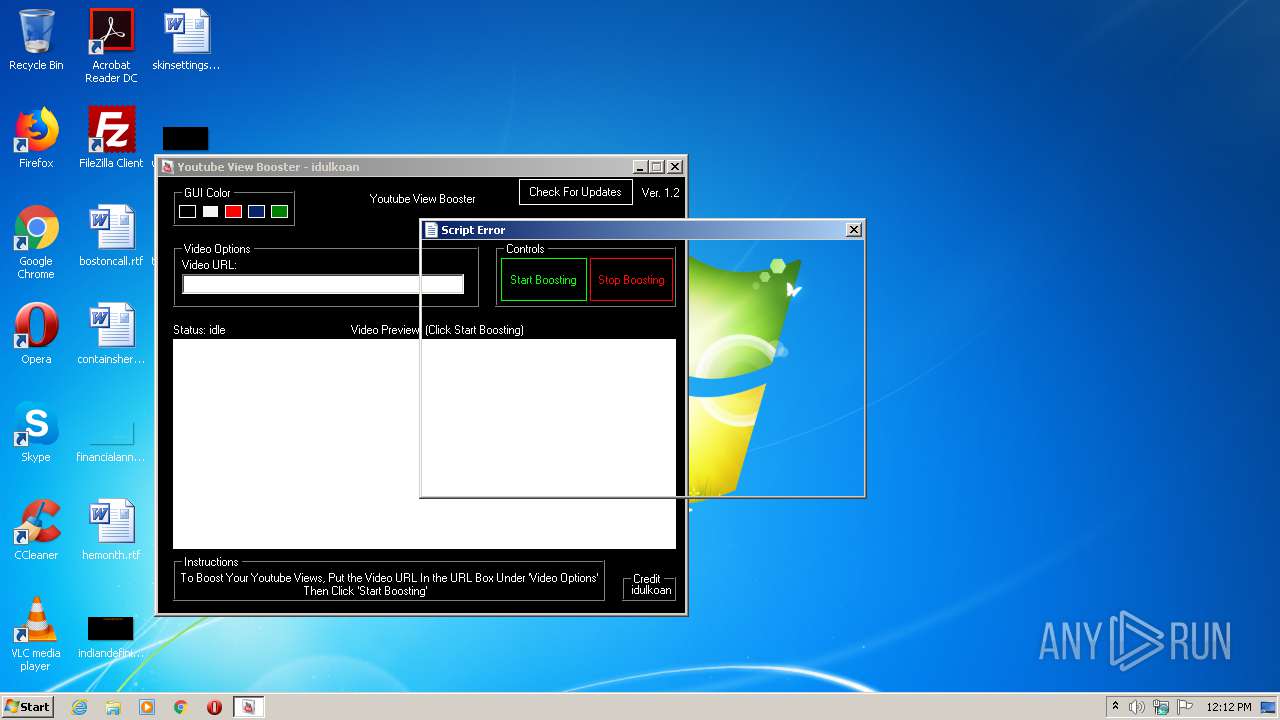Open the bostoncall.rtf document icon
The width and height of the screenshot is (1280, 720).
coord(111,236)
